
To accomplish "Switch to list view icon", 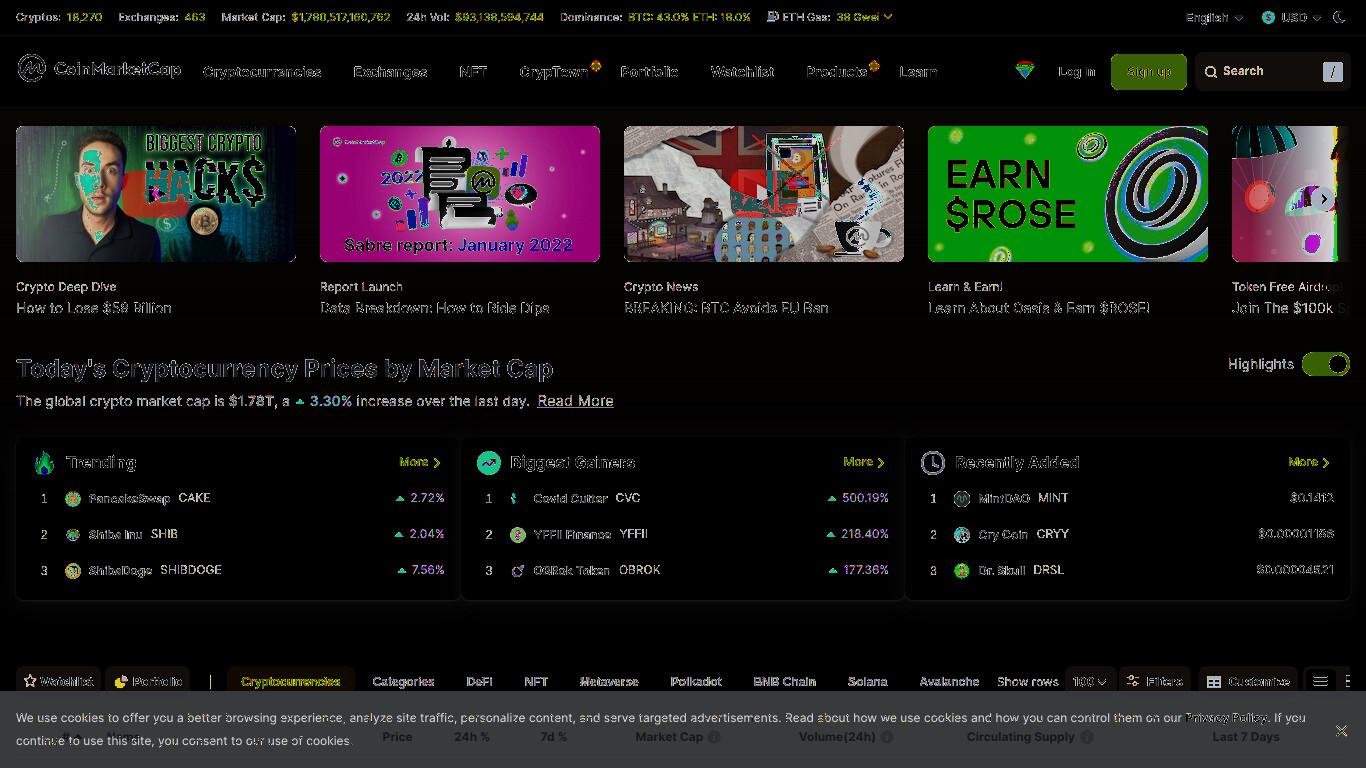I will click(1320, 681).
